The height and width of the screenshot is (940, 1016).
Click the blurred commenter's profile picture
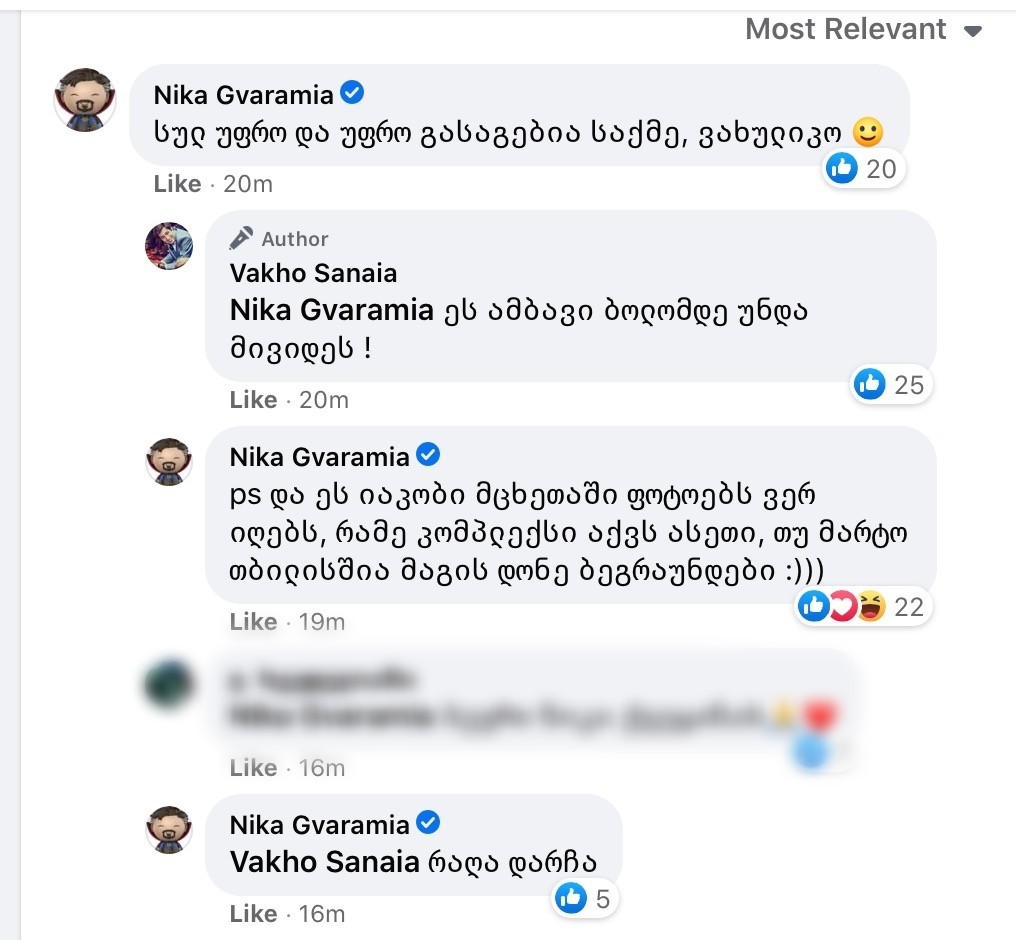click(x=168, y=684)
